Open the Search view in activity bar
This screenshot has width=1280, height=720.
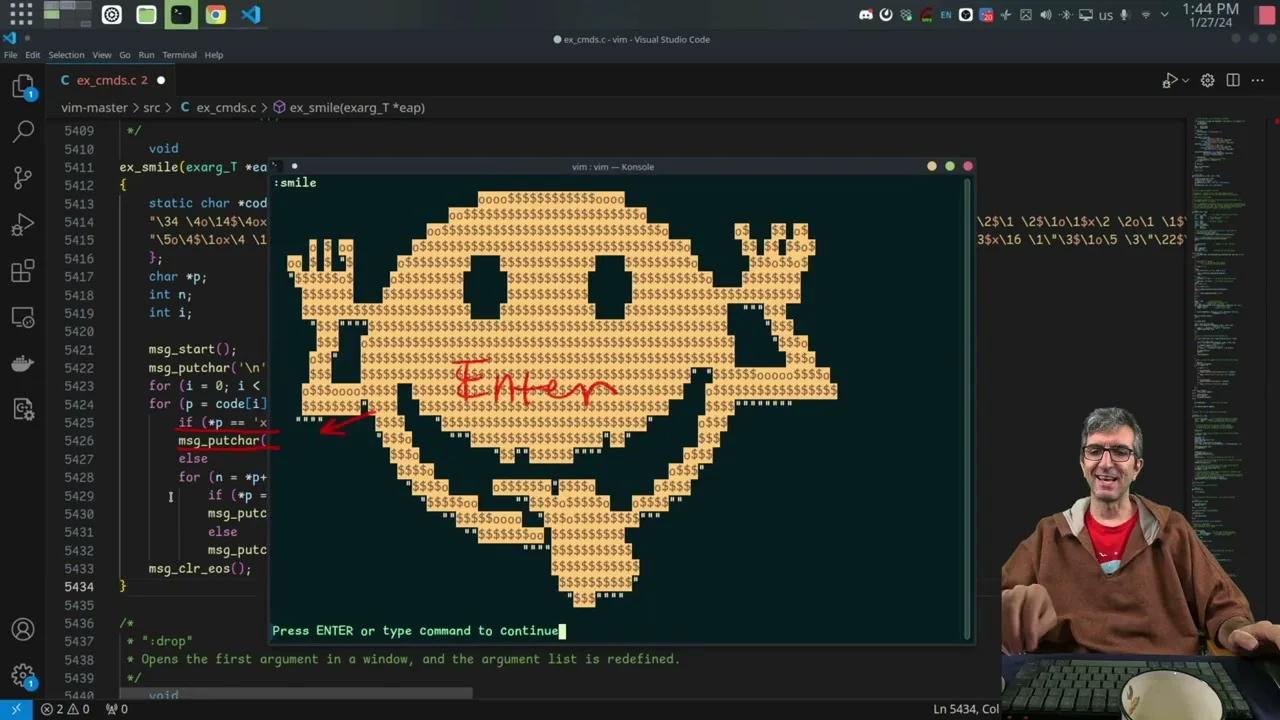pyautogui.click(x=23, y=131)
